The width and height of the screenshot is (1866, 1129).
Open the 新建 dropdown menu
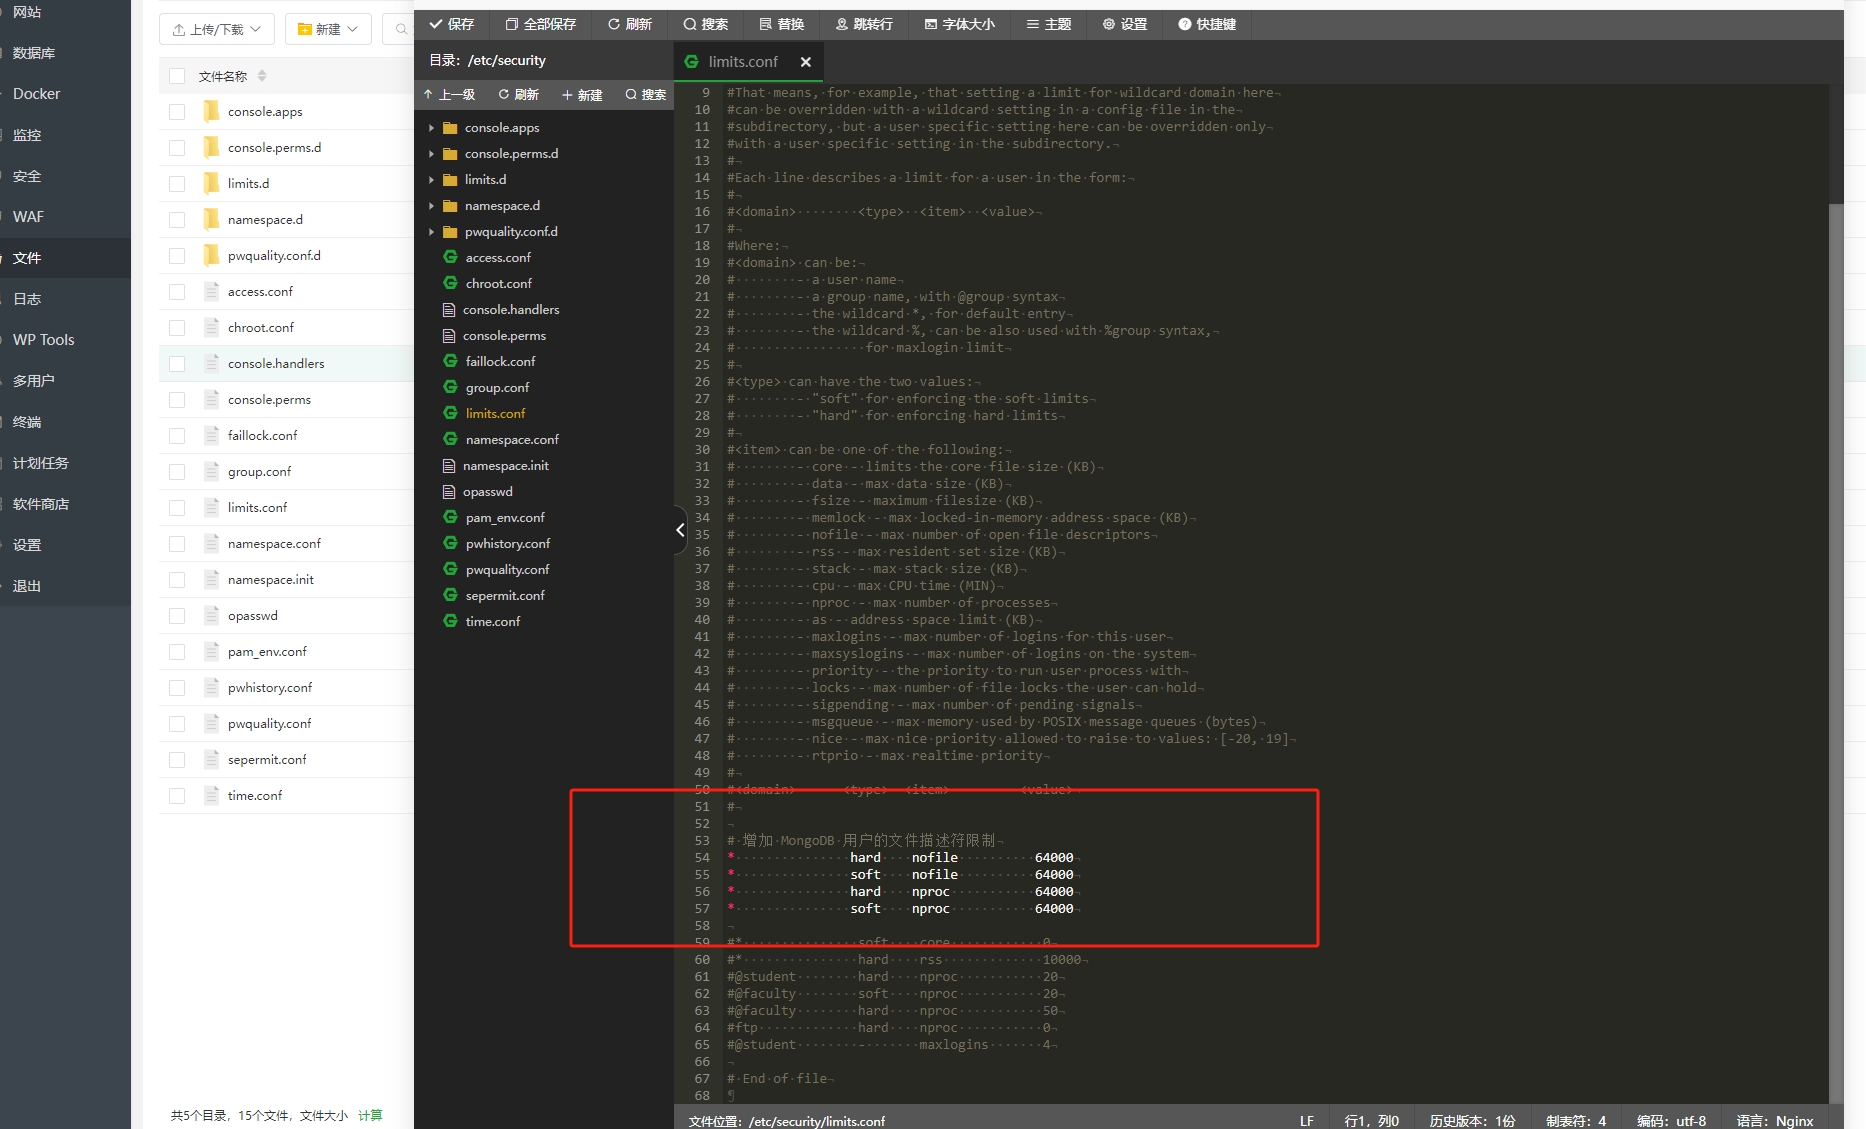pos(328,29)
